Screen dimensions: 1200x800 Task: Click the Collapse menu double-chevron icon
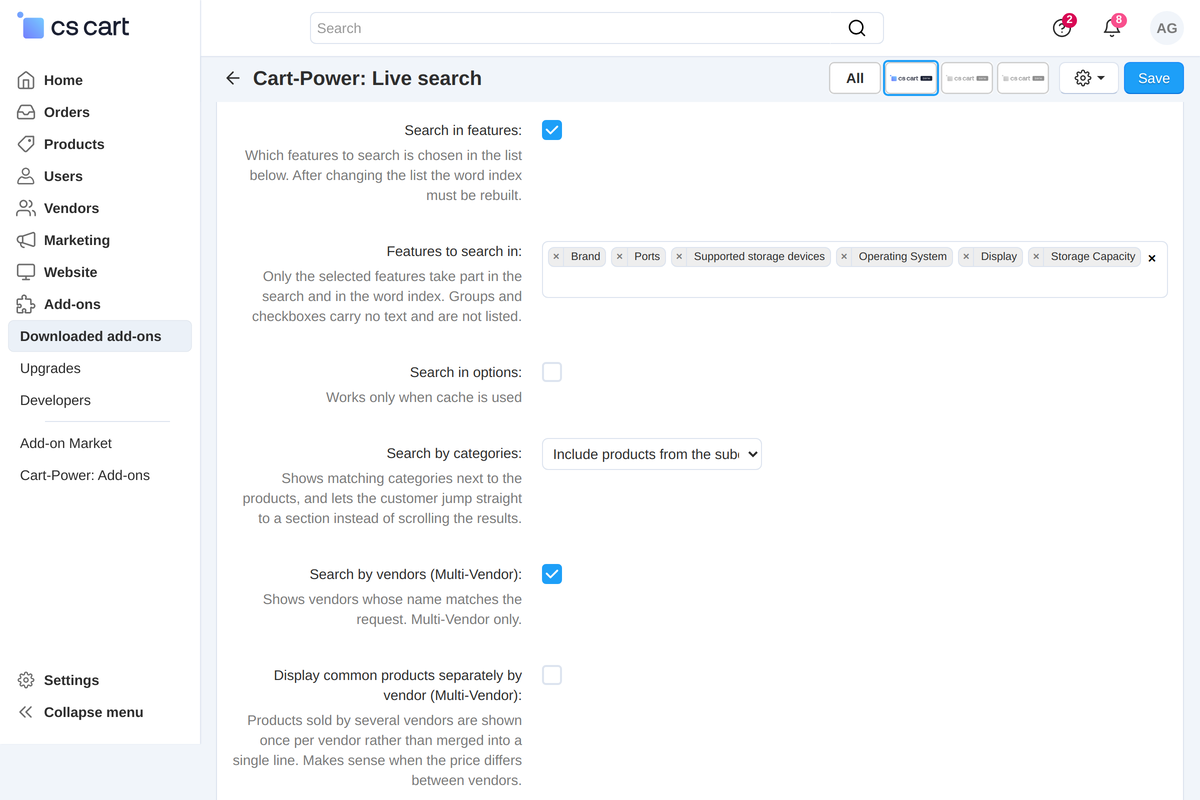(x=26, y=712)
